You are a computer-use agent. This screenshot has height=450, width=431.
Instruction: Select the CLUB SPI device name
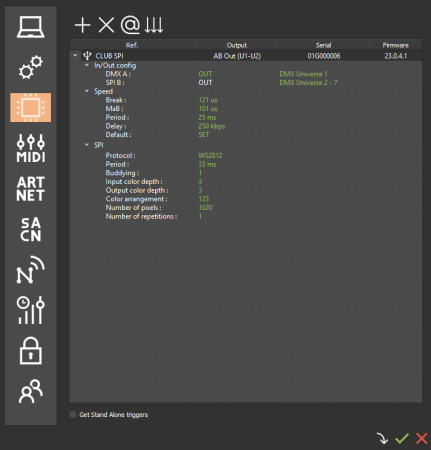[109, 56]
